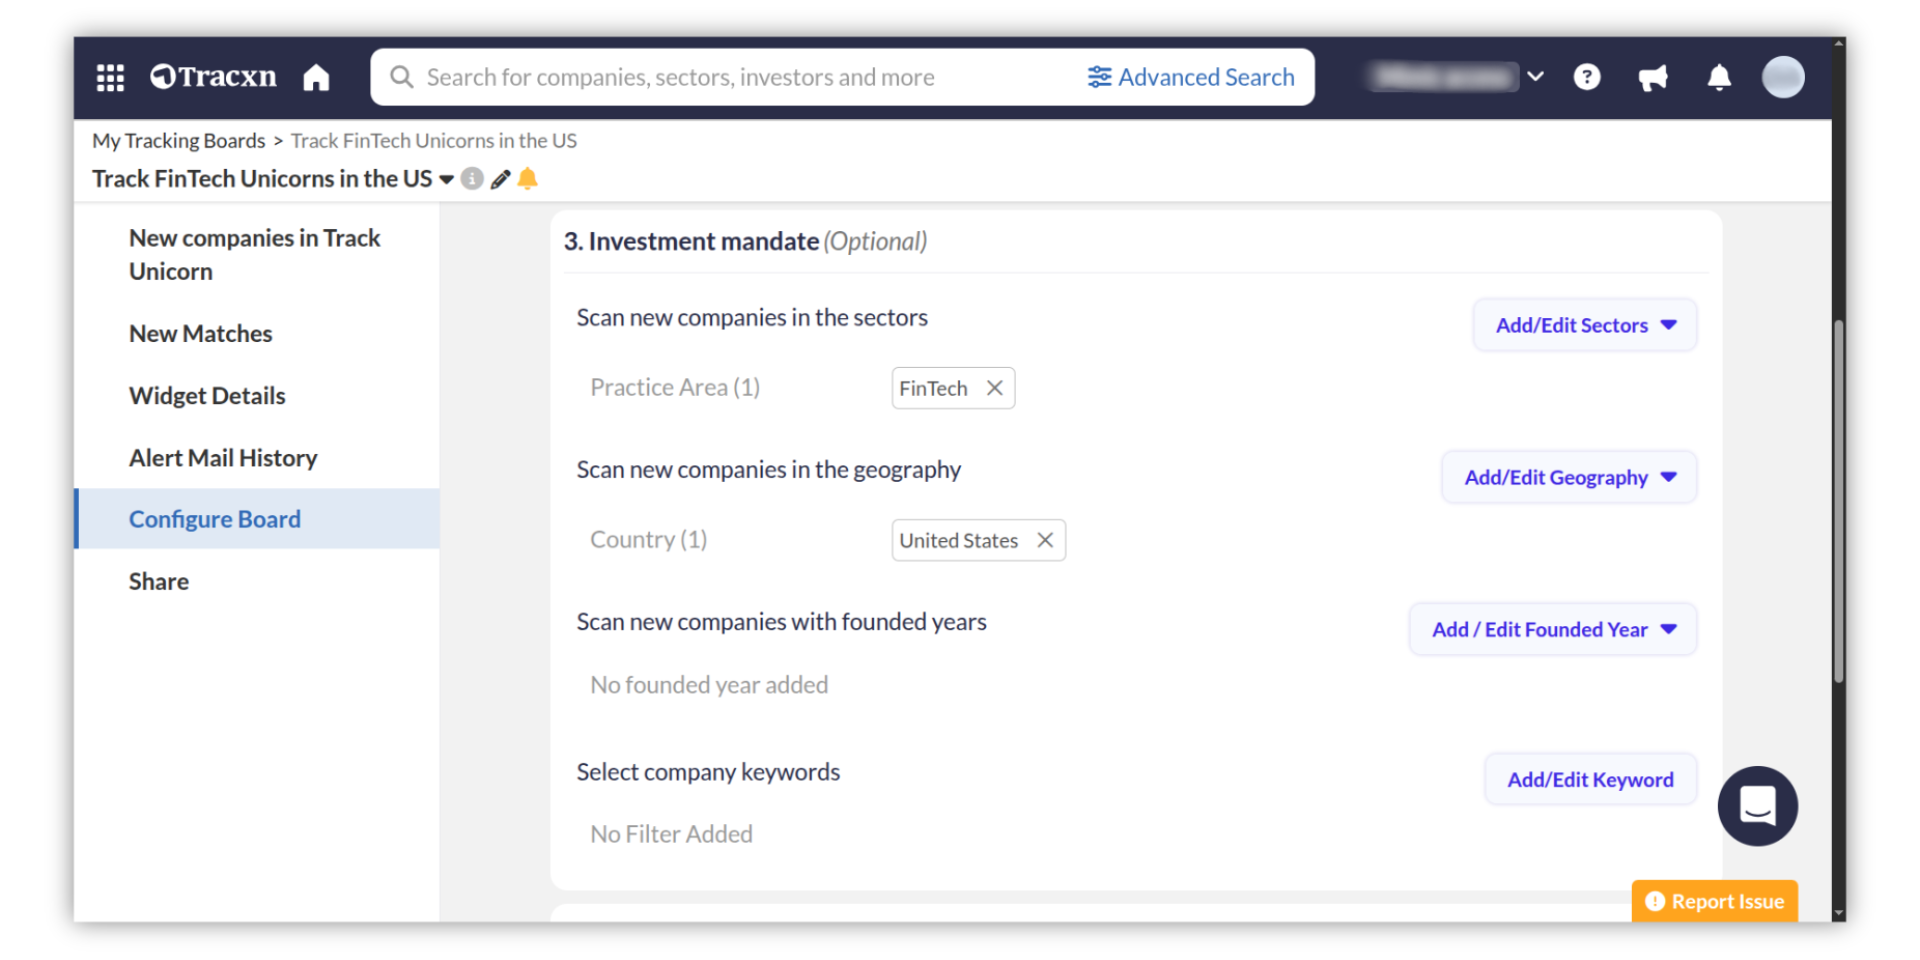The width and height of the screenshot is (1920, 960).
Task: Open help via the question mark icon
Action: [1586, 77]
